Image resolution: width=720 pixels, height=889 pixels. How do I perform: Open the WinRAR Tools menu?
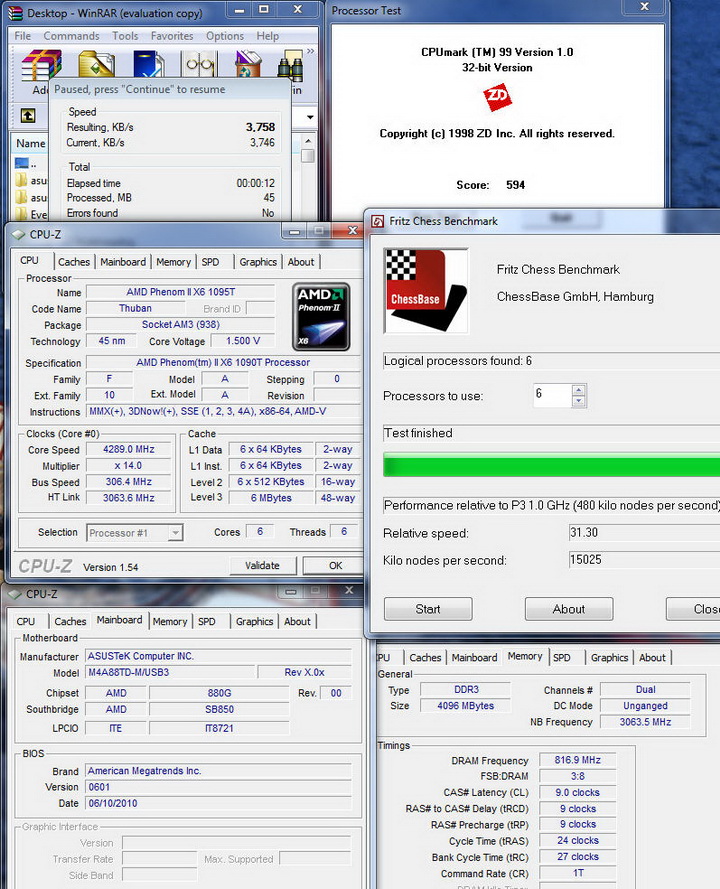coord(125,36)
